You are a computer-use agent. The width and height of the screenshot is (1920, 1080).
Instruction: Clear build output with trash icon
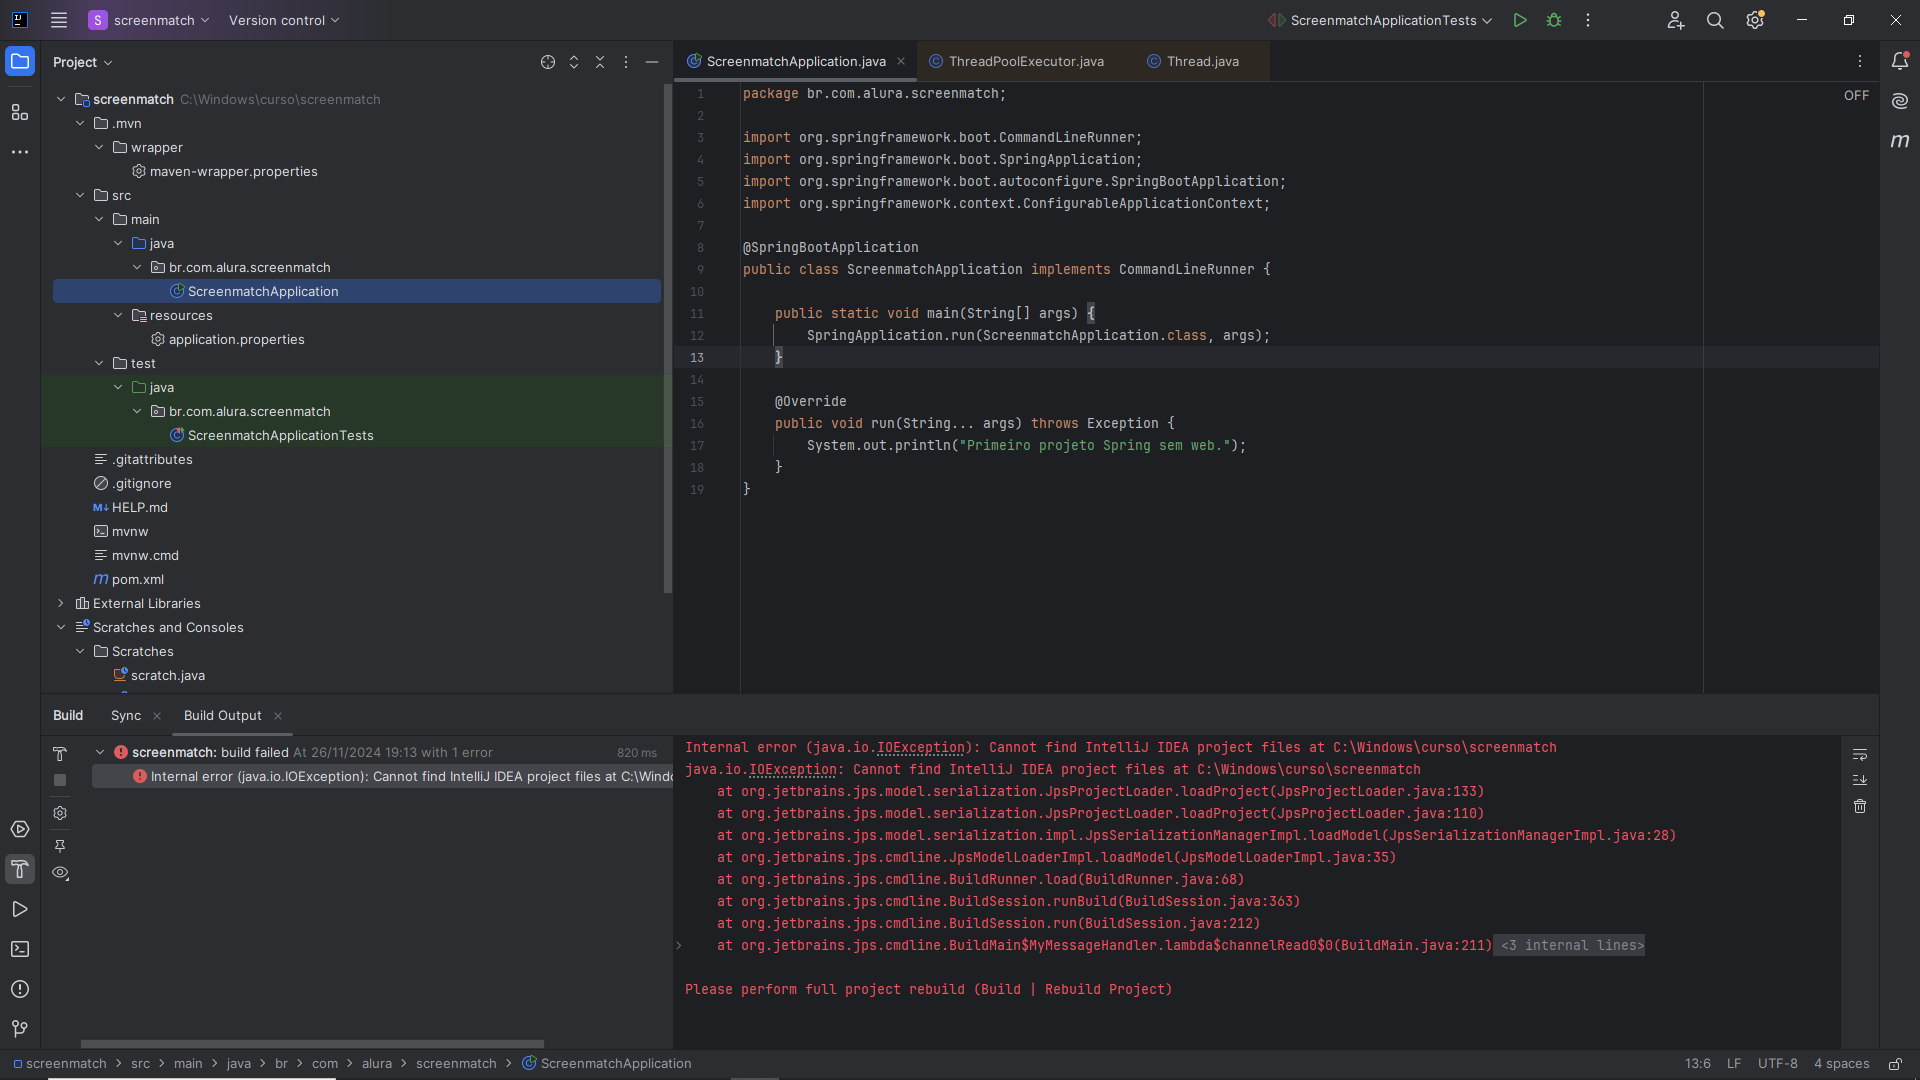pos(1860,806)
